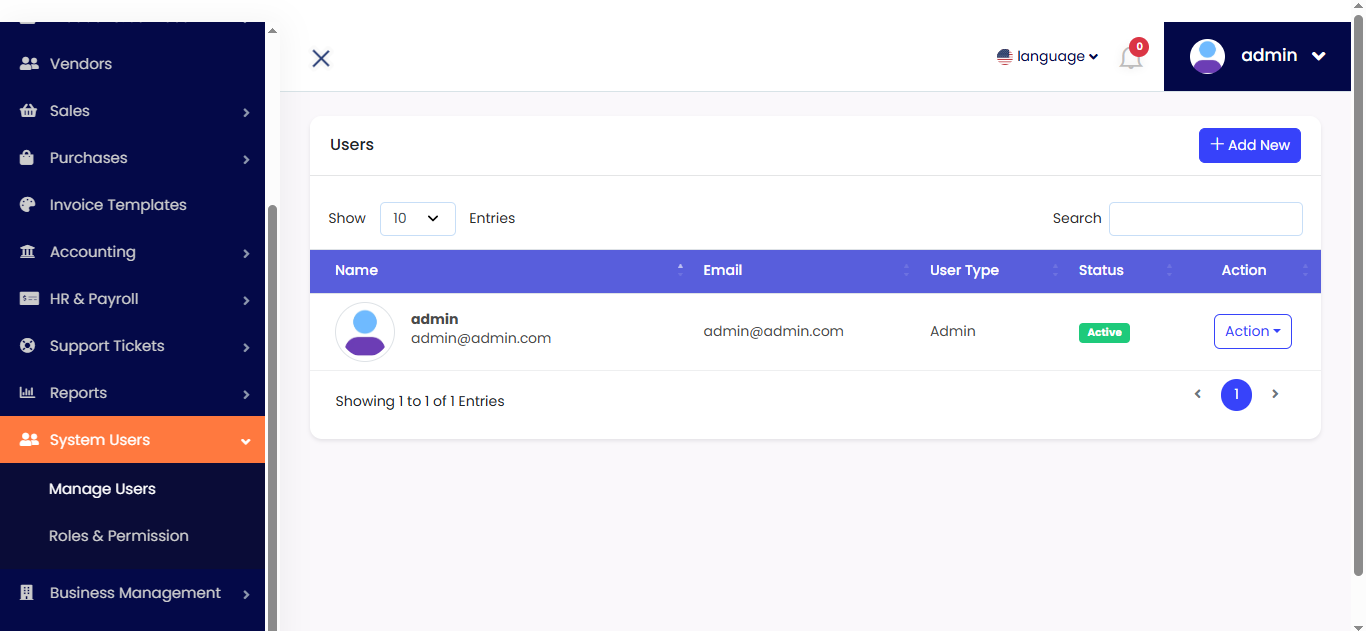The image size is (1366, 631).
Task: Click the Accounting bank icon
Action: [x=28, y=251]
